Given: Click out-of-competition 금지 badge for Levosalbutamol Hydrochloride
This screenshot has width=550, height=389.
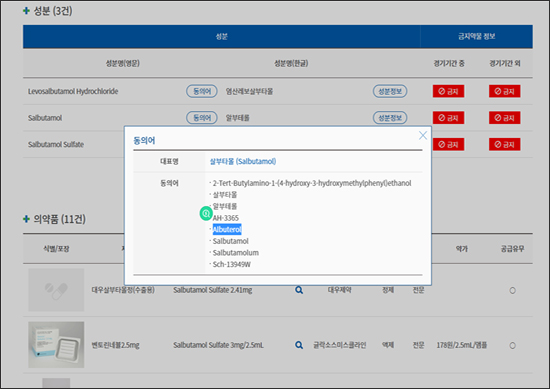Looking at the screenshot, I should pos(504,91).
